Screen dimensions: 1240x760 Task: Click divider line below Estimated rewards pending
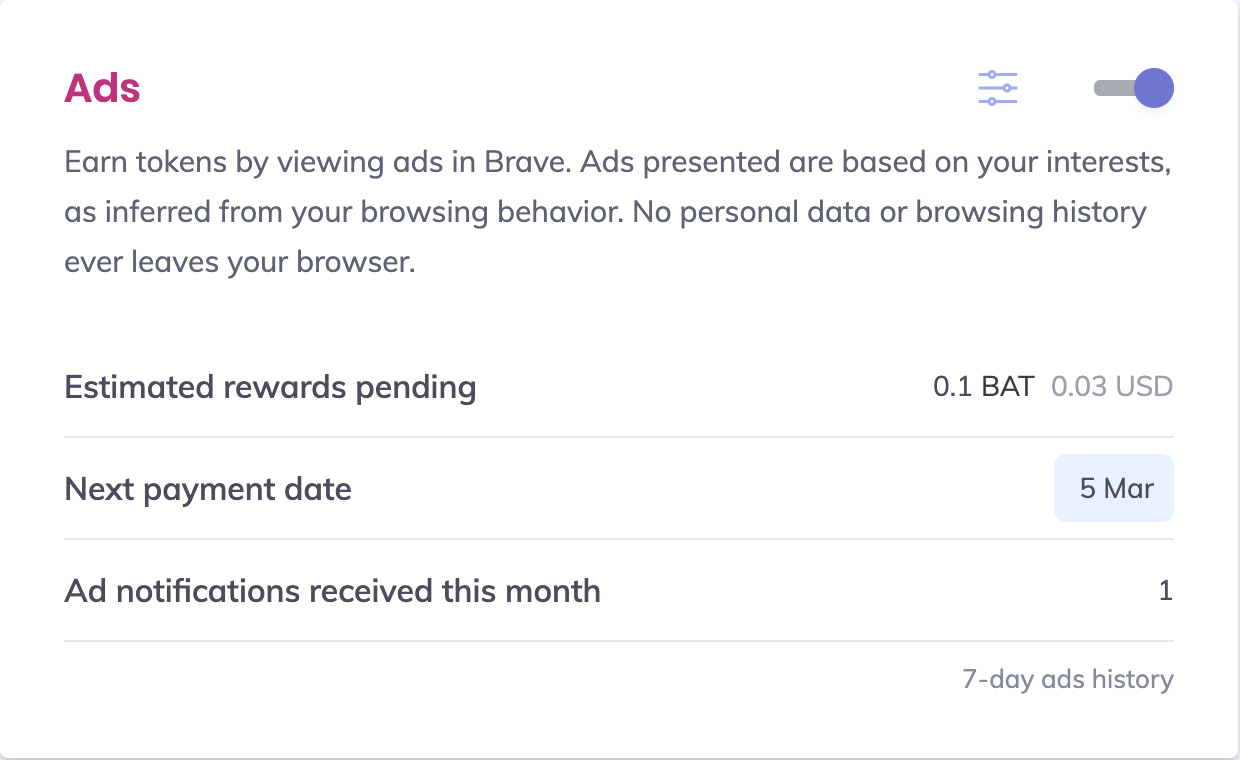point(618,437)
